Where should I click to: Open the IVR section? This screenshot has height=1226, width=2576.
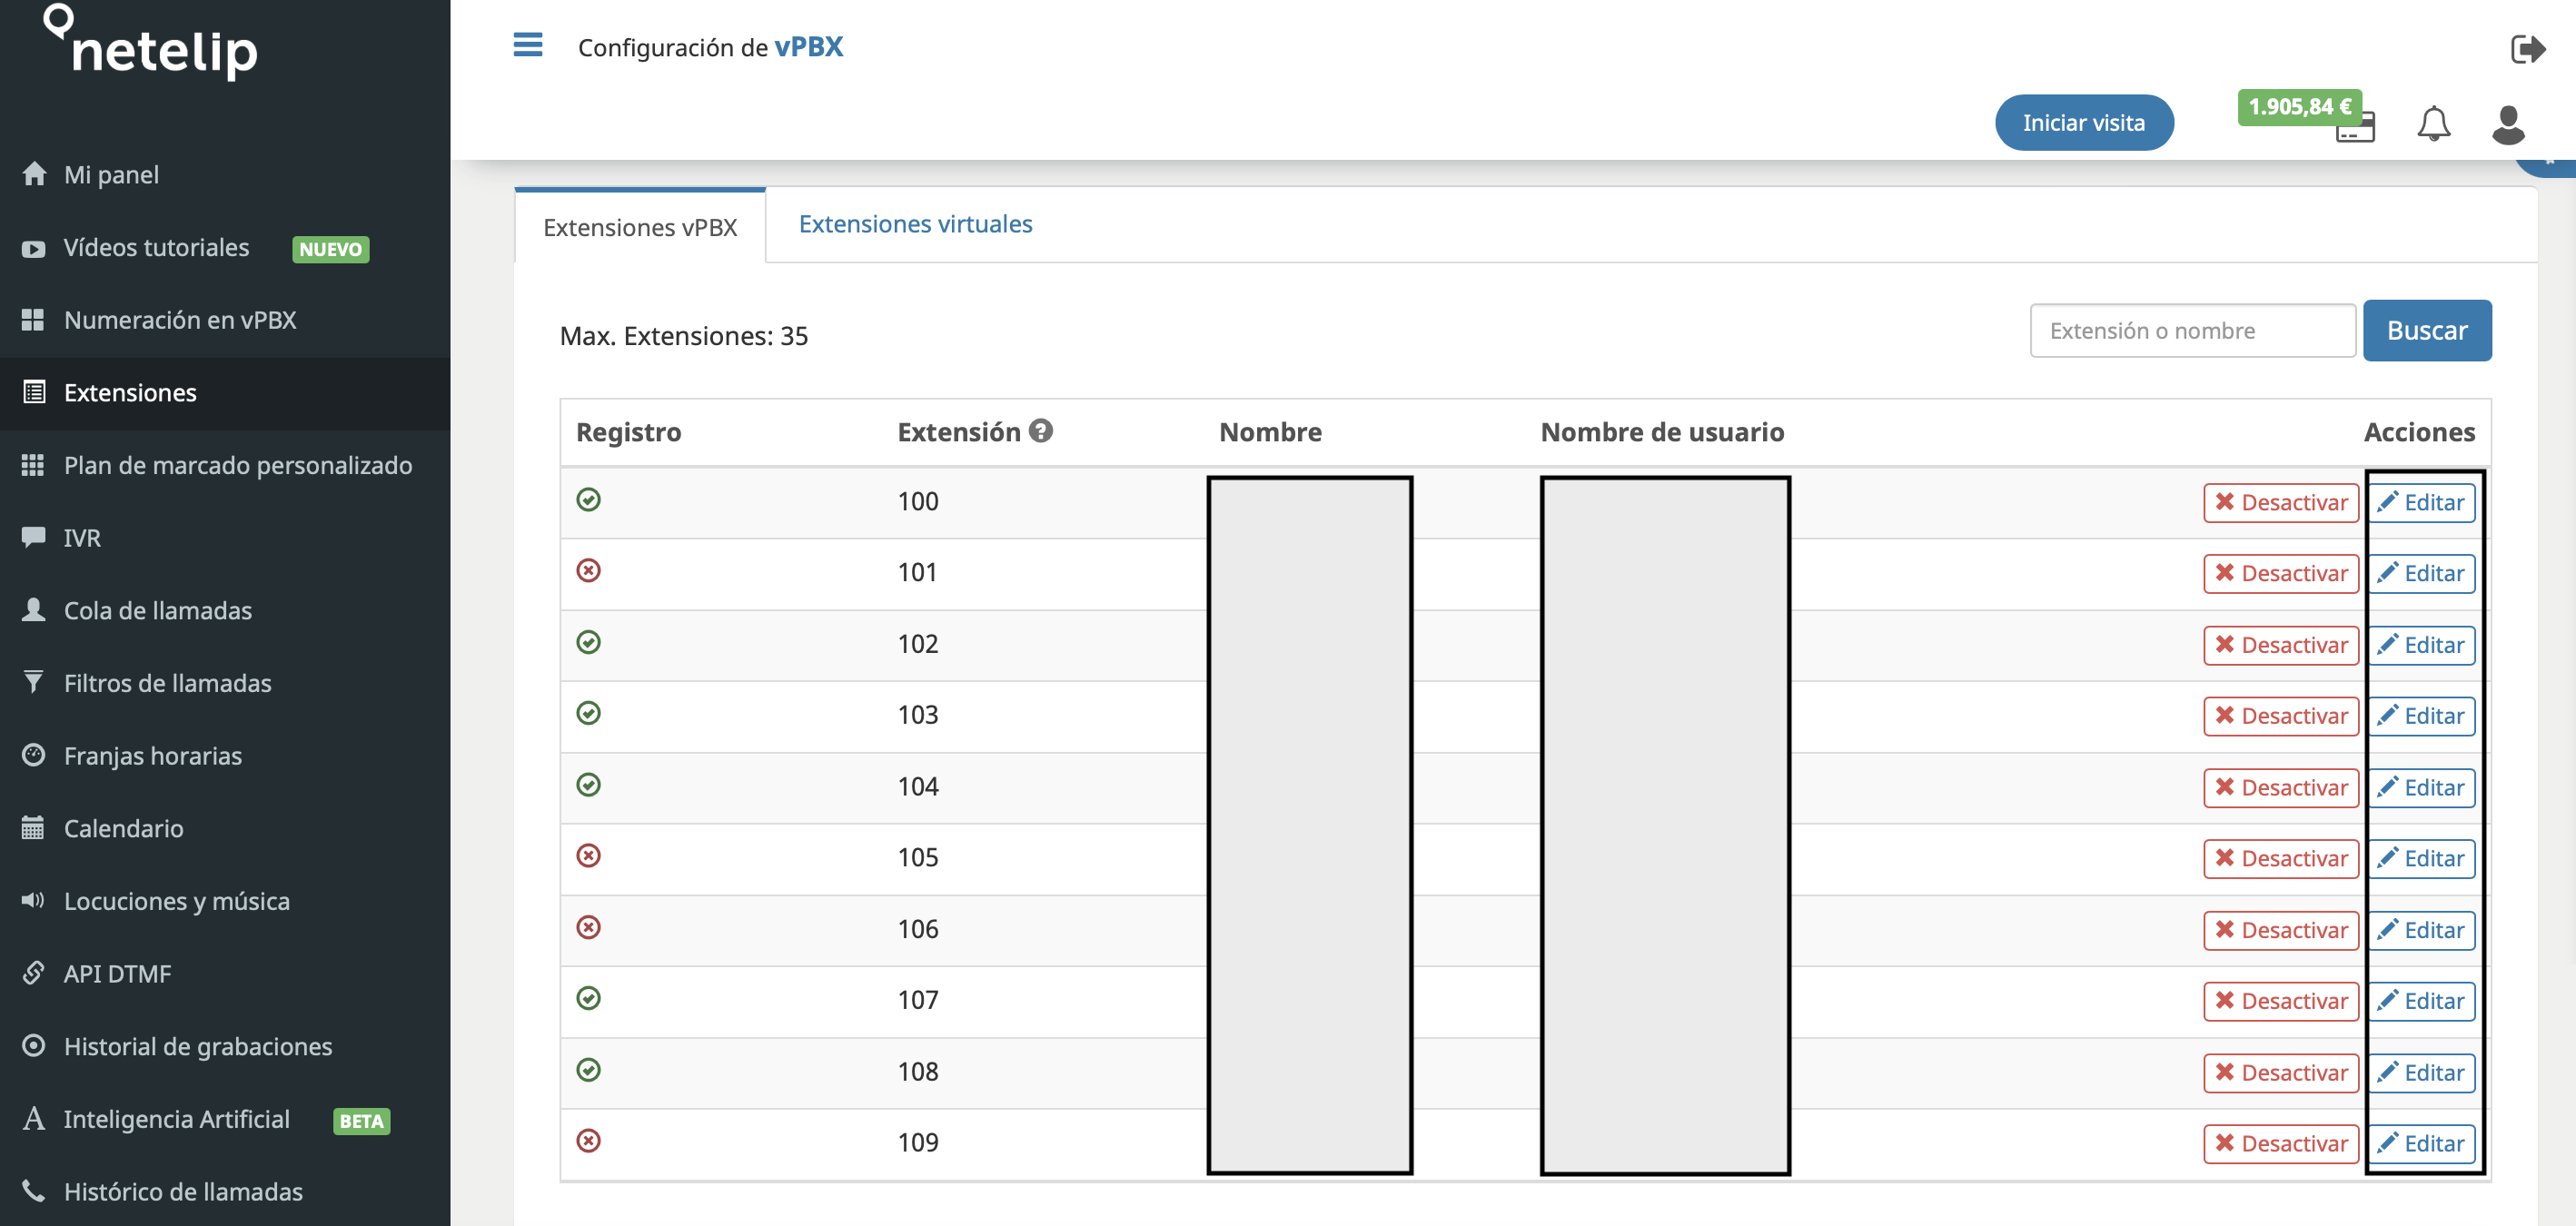[x=225, y=538]
